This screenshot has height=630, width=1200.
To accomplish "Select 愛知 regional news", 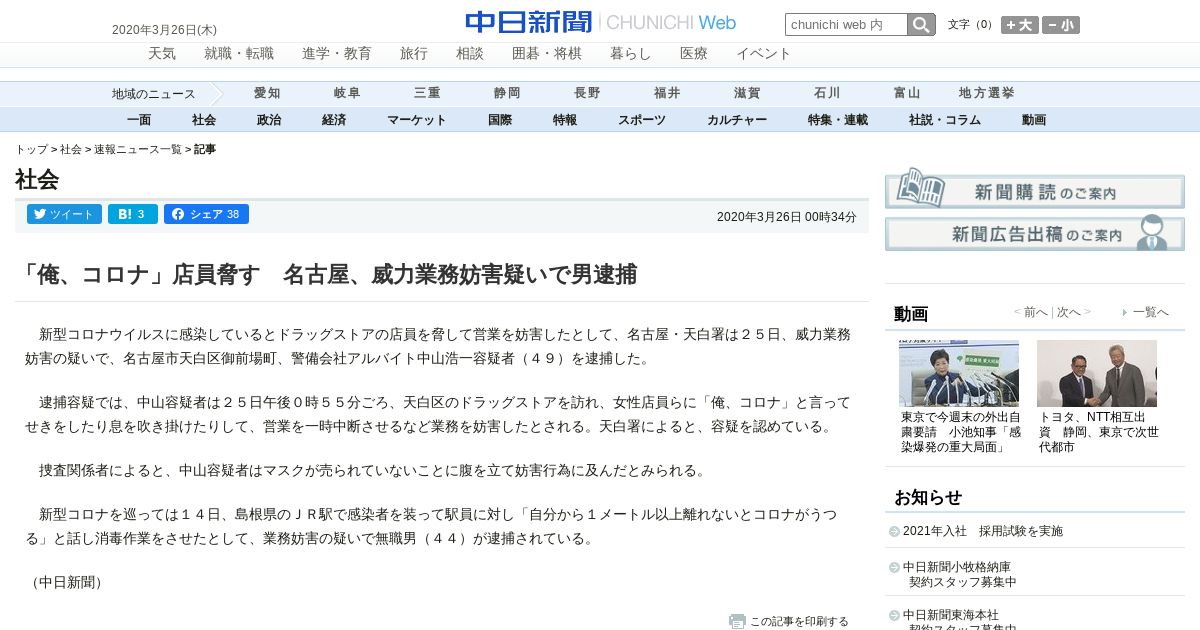I will click(x=267, y=93).
